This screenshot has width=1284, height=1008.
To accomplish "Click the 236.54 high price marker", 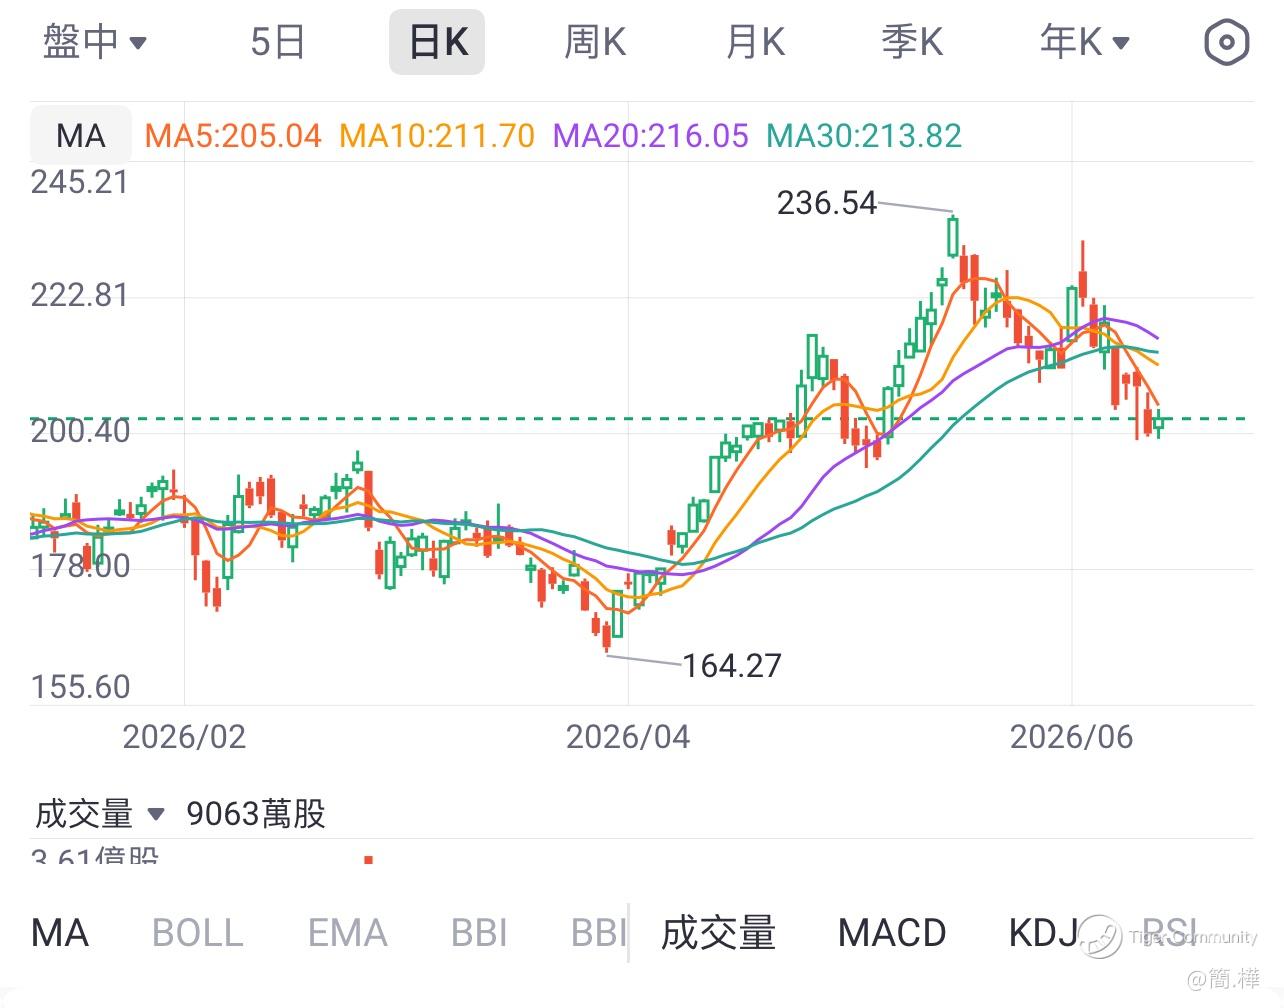I will click(826, 203).
